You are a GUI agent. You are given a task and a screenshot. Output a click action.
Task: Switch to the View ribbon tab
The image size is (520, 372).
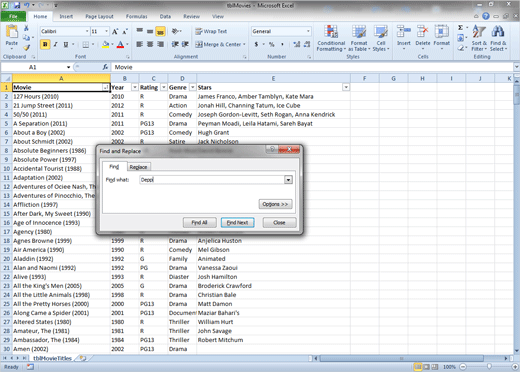pyautogui.click(x=218, y=16)
